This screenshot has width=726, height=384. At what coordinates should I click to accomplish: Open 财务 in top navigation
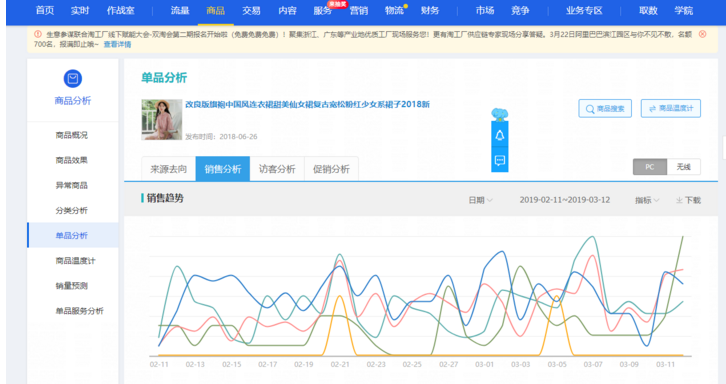click(x=430, y=10)
